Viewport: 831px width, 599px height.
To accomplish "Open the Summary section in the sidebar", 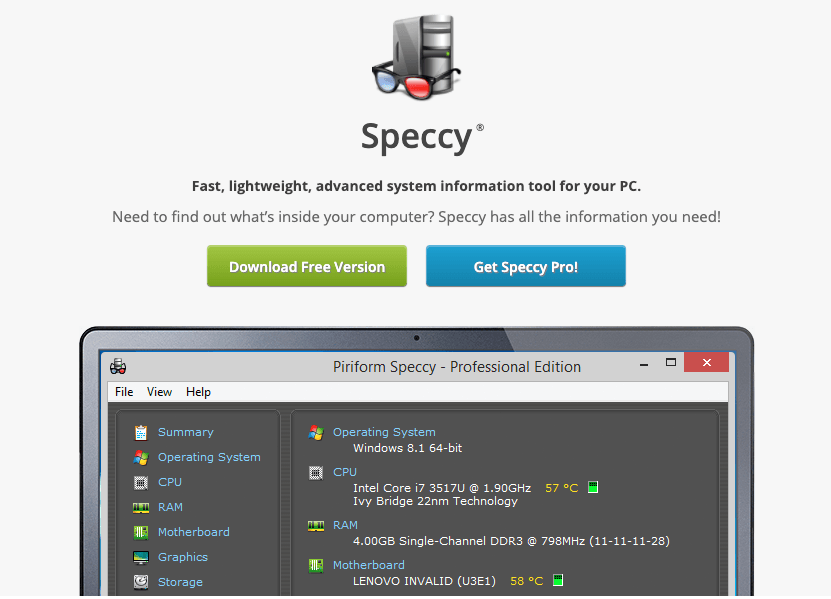I will (x=185, y=432).
